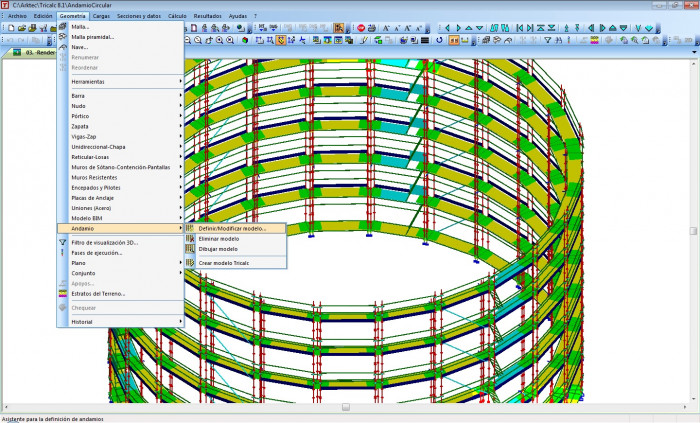Open the Cálculo menu
The image size is (700, 423).
click(x=177, y=16)
